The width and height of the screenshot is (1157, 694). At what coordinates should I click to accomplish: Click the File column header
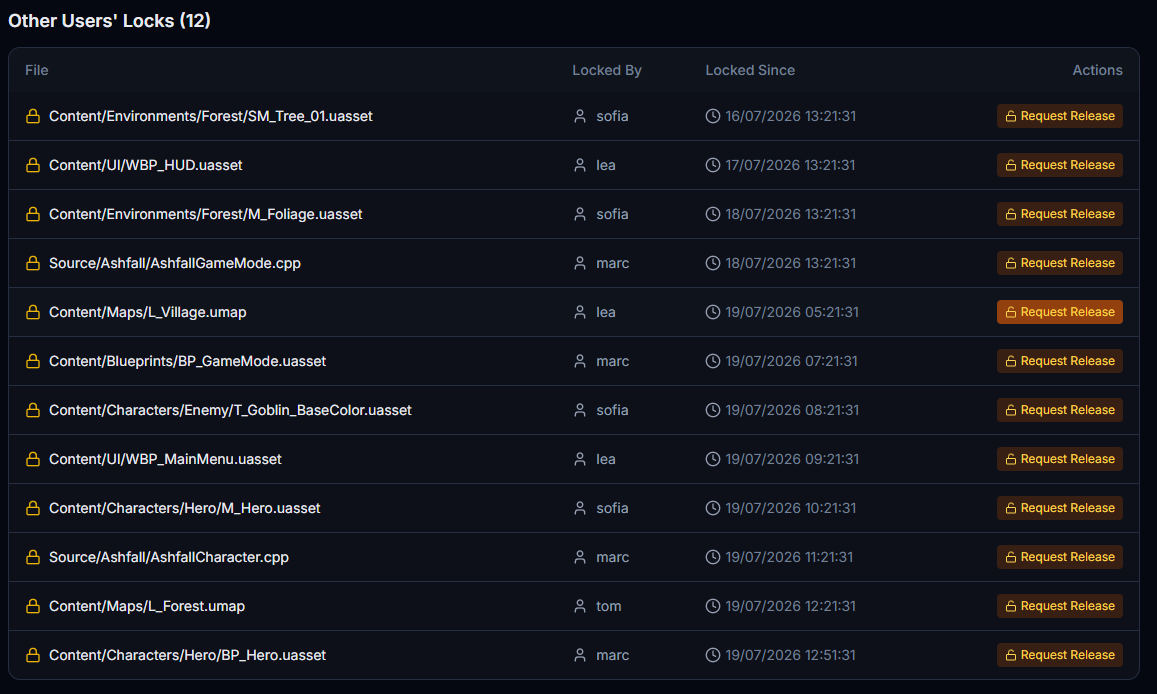click(x=37, y=70)
